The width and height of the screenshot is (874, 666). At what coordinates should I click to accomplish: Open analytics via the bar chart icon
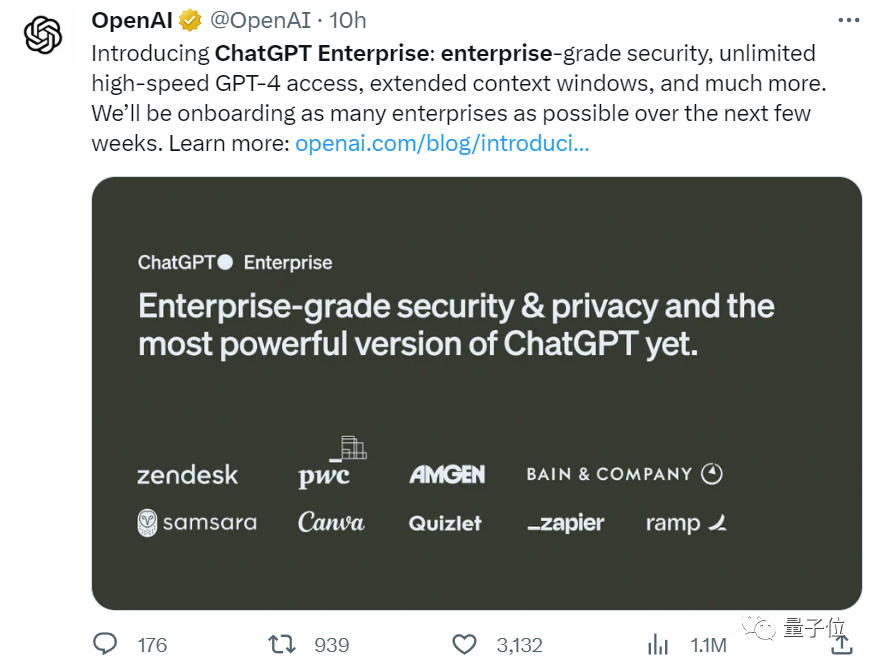click(658, 644)
